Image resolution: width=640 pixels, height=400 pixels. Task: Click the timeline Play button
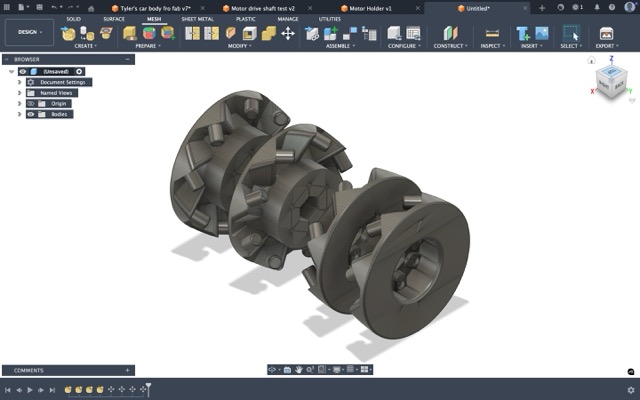(x=30, y=390)
